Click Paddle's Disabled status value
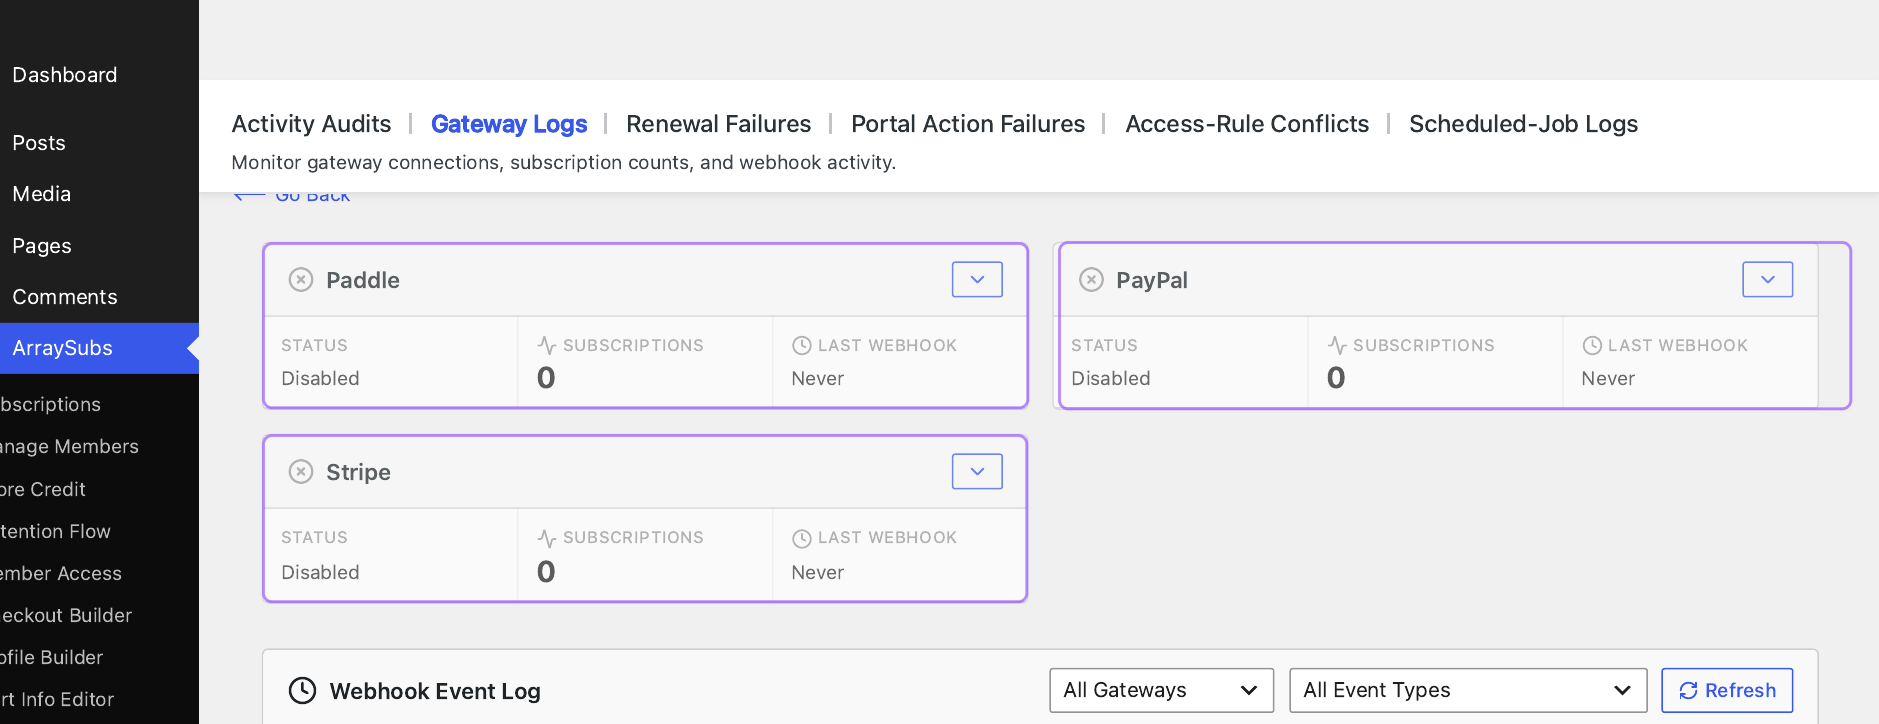The height and width of the screenshot is (724, 1879). [x=320, y=378]
